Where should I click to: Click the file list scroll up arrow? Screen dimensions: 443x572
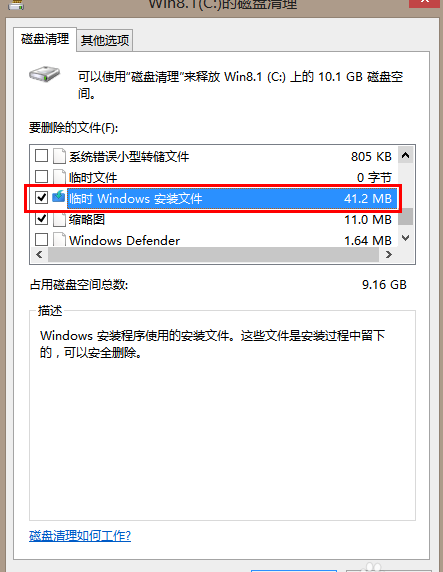(x=405, y=156)
